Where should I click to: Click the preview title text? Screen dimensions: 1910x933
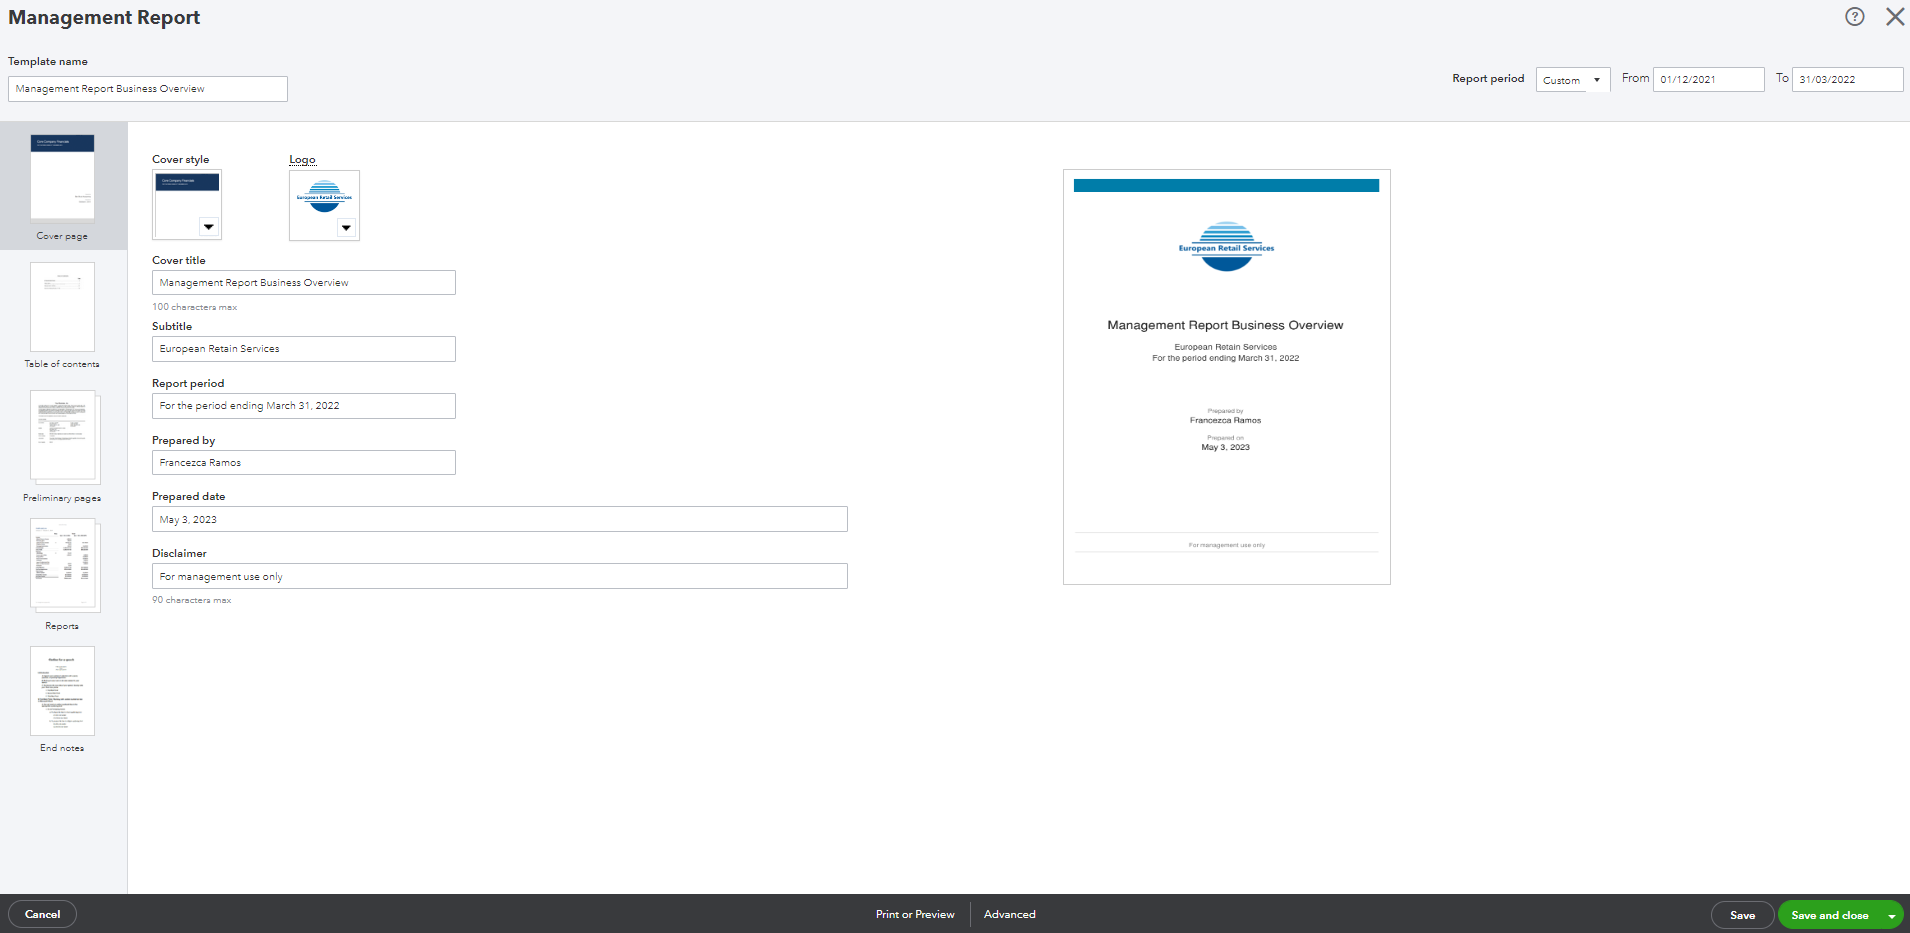click(1225, 325)
